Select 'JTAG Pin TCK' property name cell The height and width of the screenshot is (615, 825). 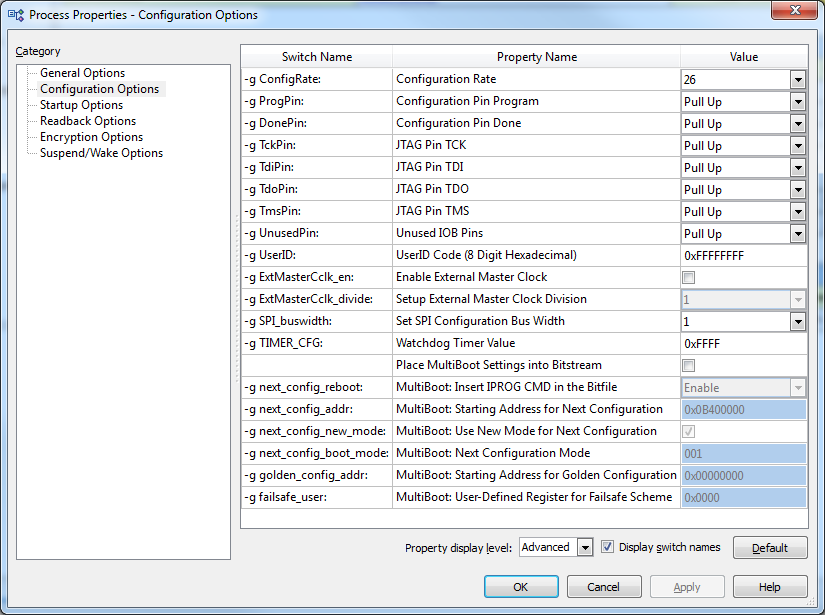537,145
